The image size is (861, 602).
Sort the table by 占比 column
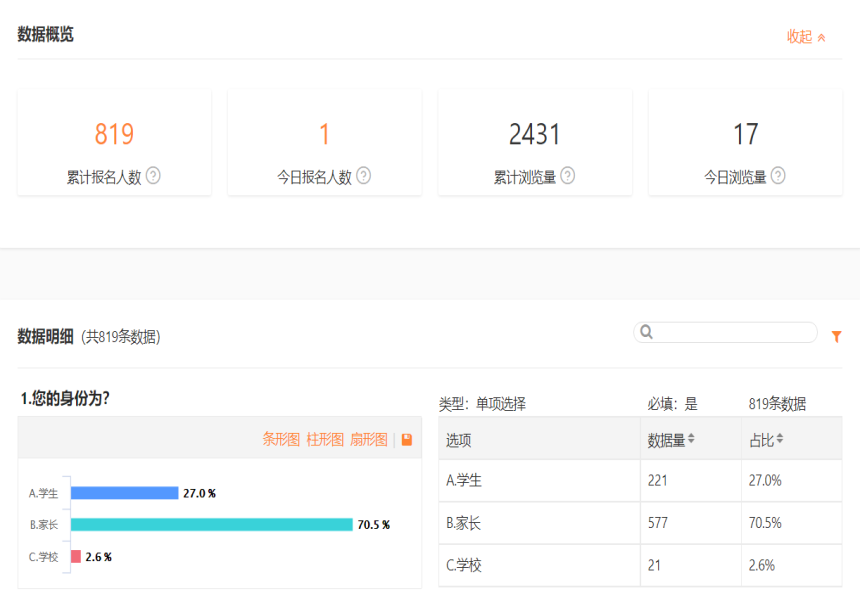pos(780,440)
